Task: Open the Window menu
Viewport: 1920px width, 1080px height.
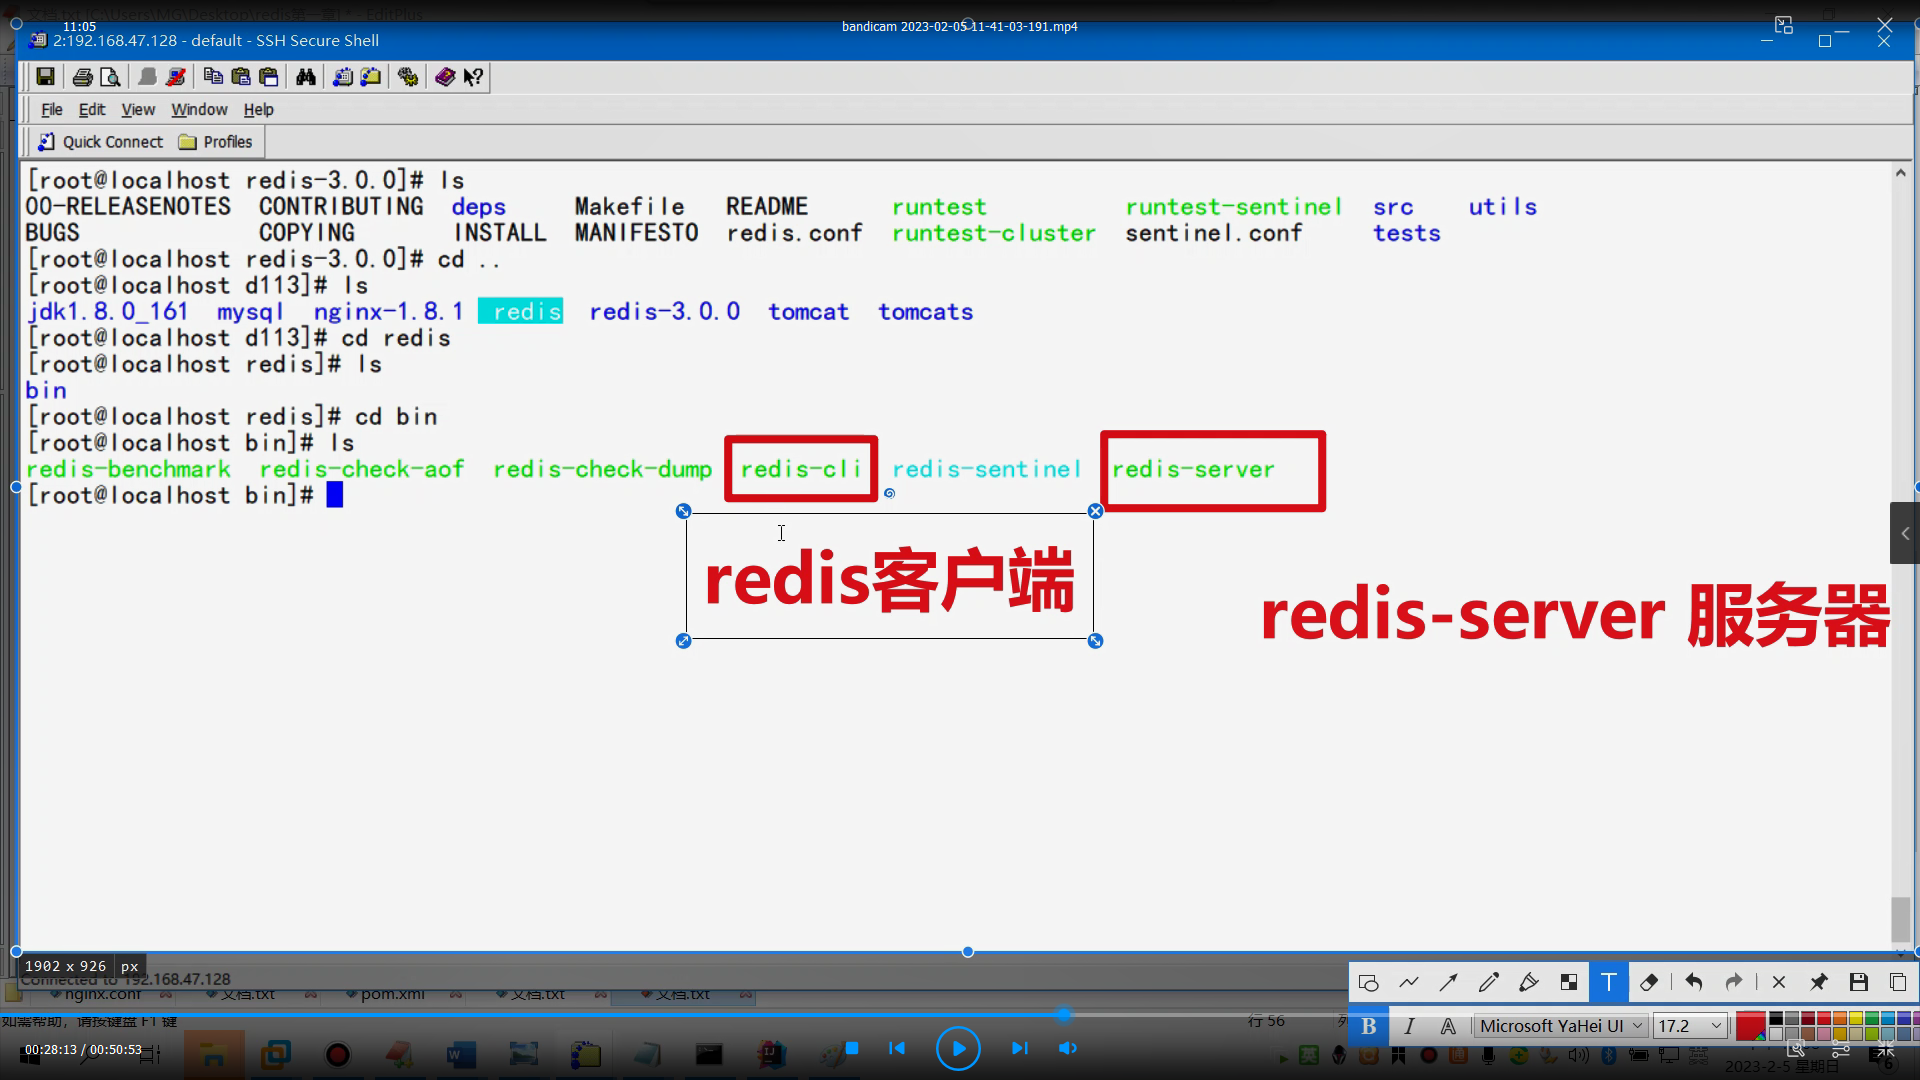Action: pyautogui.click(x=199, y=109)
